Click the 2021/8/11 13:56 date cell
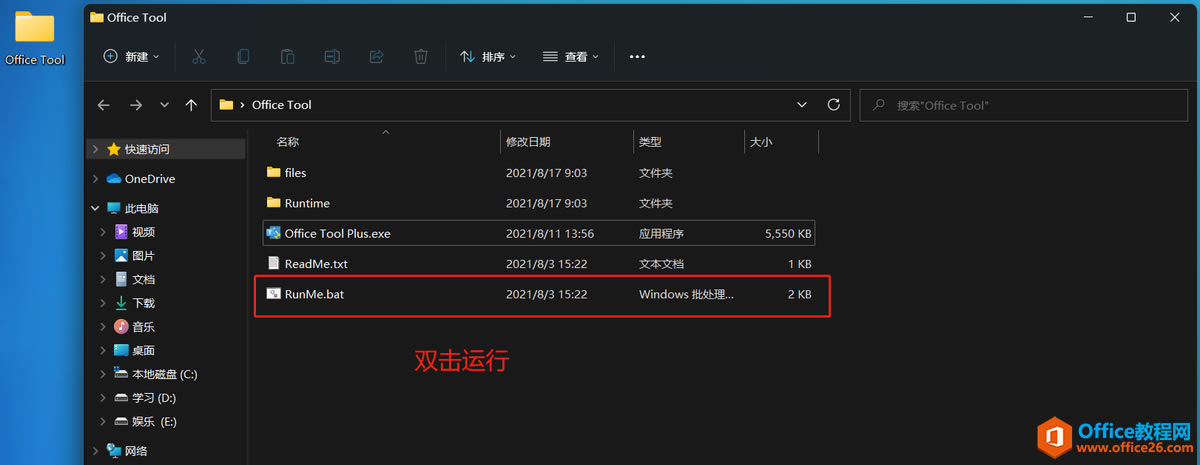The width and height of the screenshot is (1200, 465). pos(550,234)
